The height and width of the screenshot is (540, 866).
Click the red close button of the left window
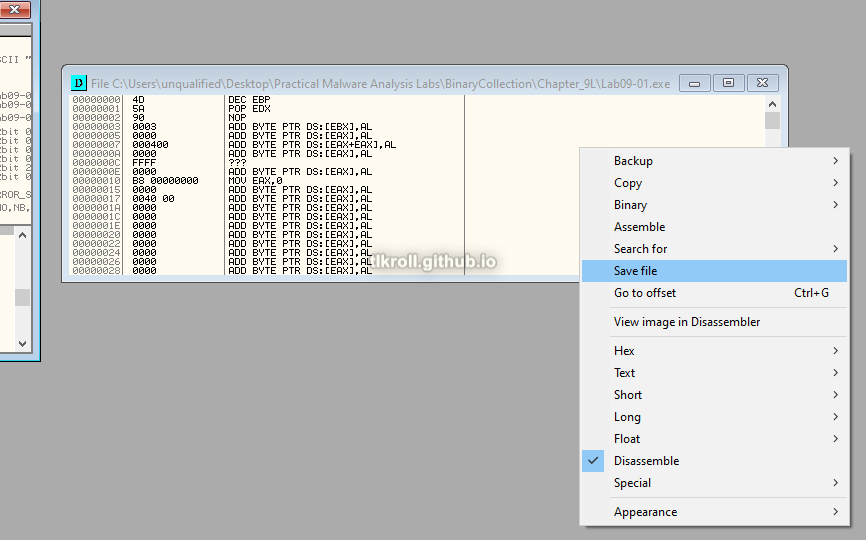click(x=16, y=9)
